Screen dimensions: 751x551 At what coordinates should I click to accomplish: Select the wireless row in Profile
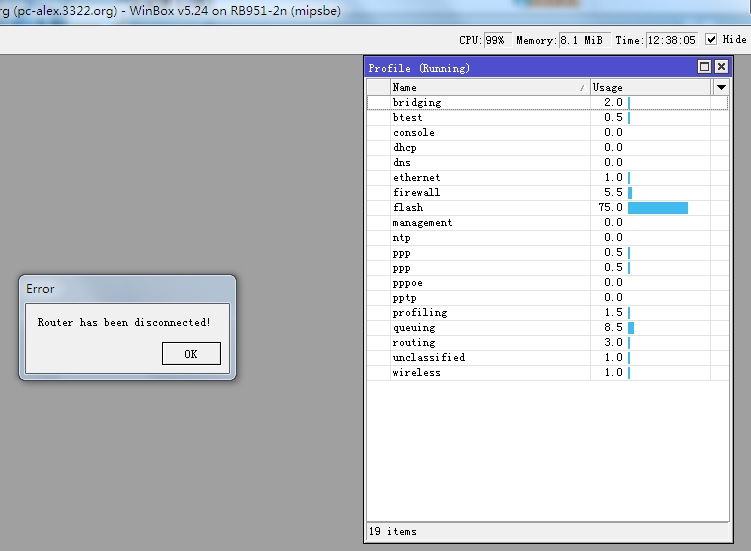pos(547,373)
